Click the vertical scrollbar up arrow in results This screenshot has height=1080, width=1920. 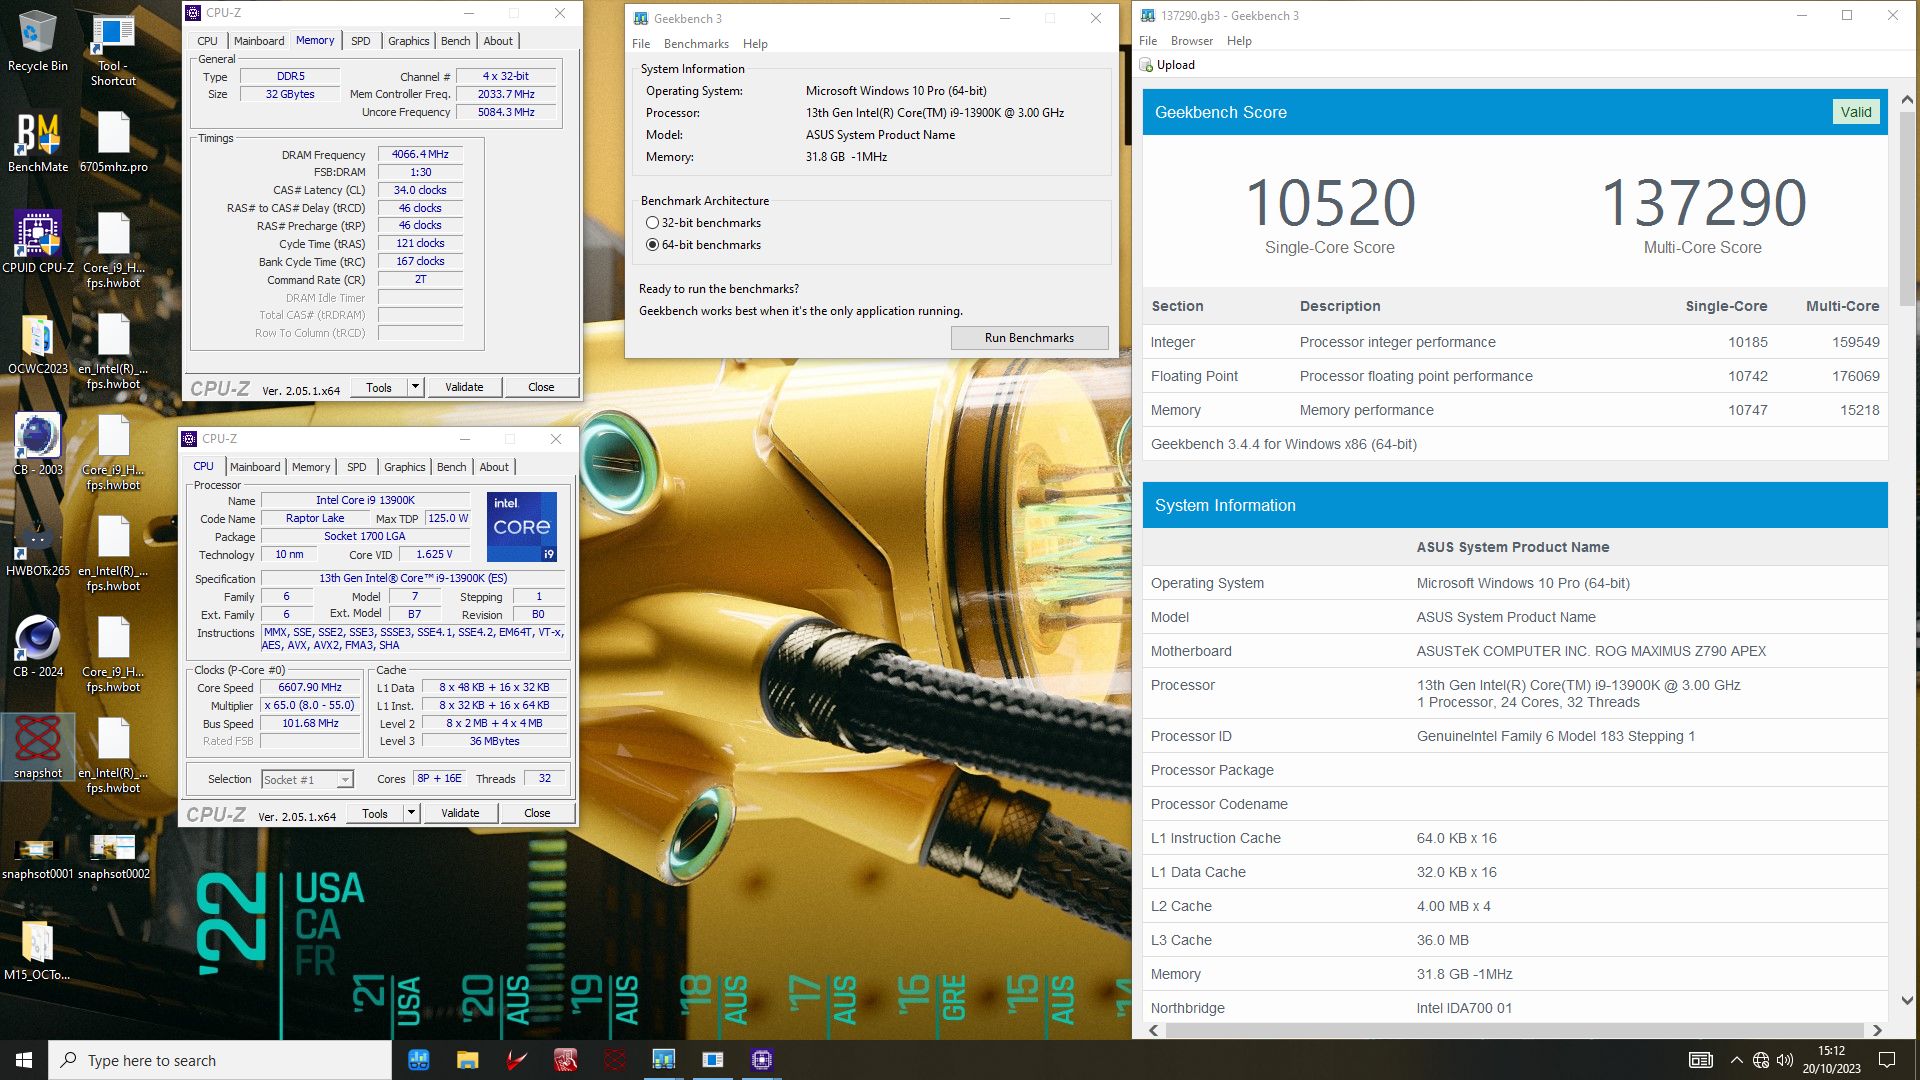[1906, 100]
